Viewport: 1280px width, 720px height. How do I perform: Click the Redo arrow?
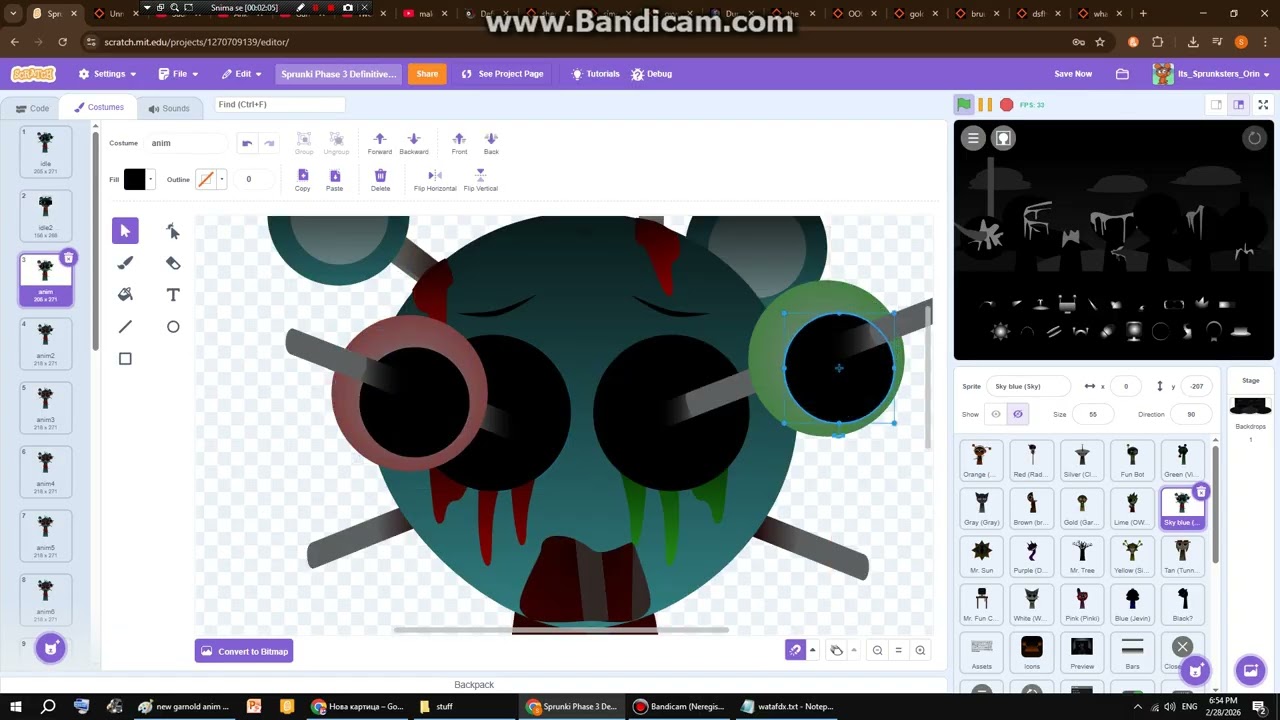269,143
